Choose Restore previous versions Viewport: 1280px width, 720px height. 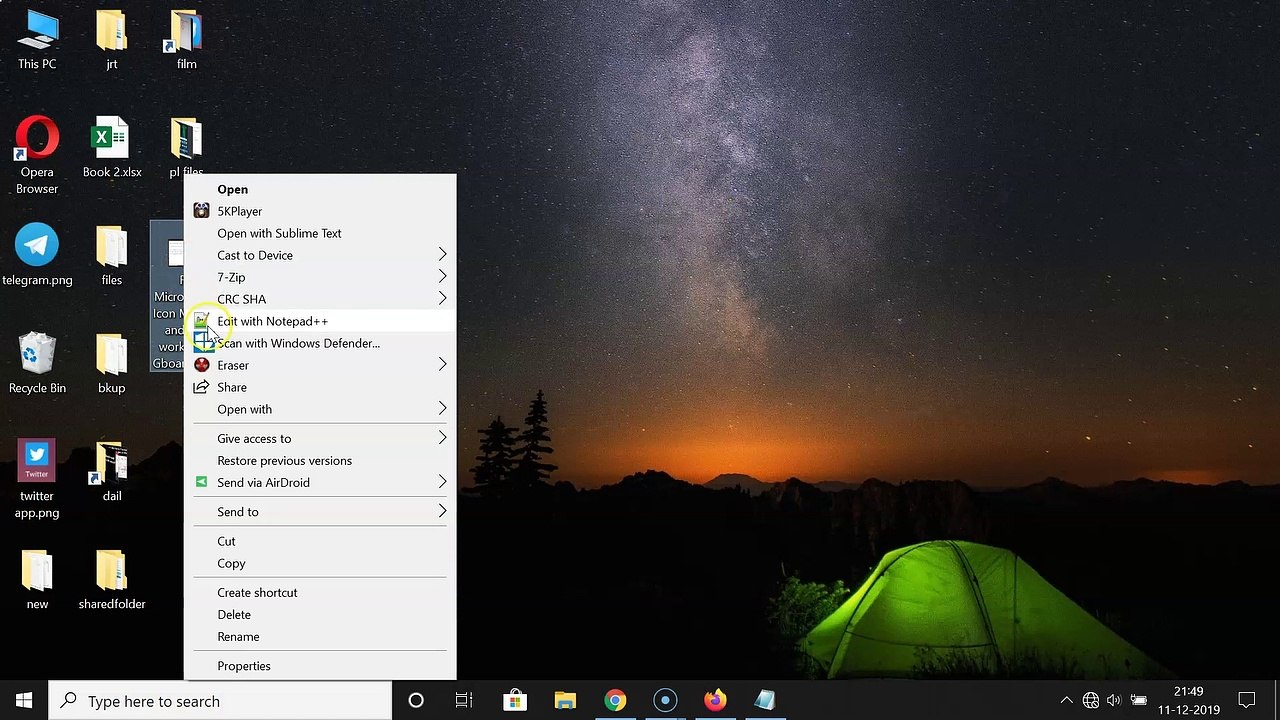(320, 460)
